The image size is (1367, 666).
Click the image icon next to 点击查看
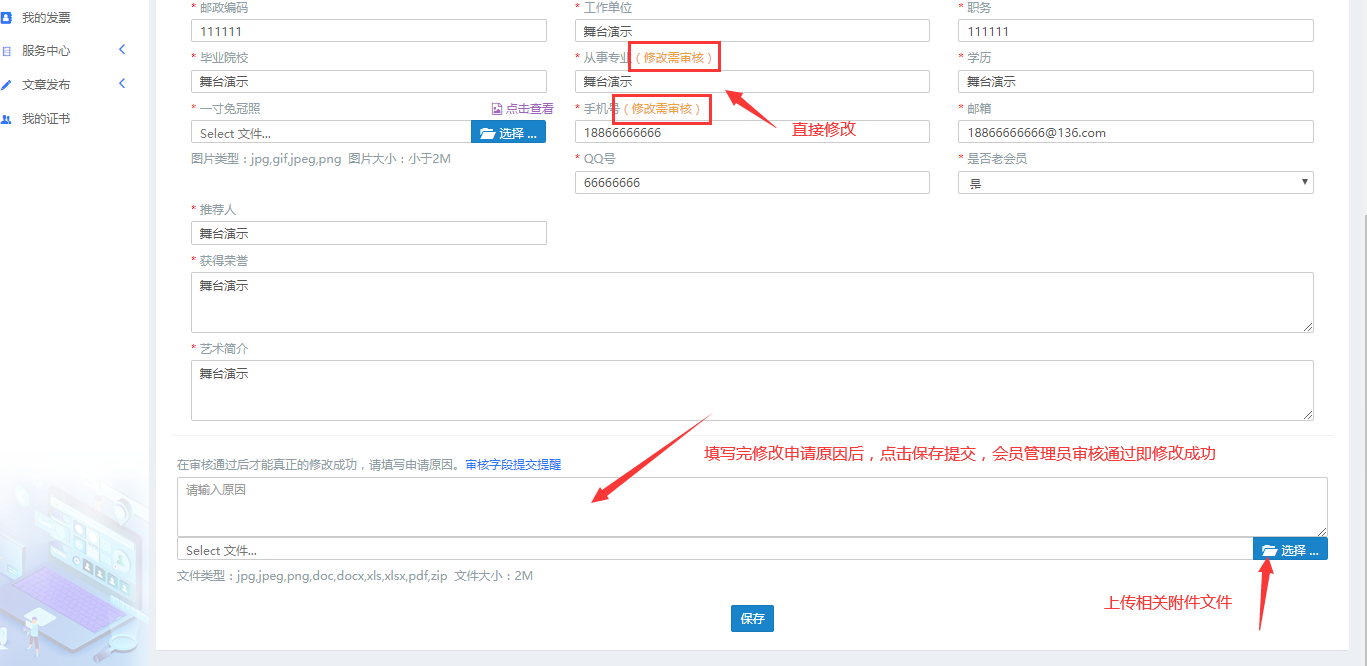tap(497, 109)
